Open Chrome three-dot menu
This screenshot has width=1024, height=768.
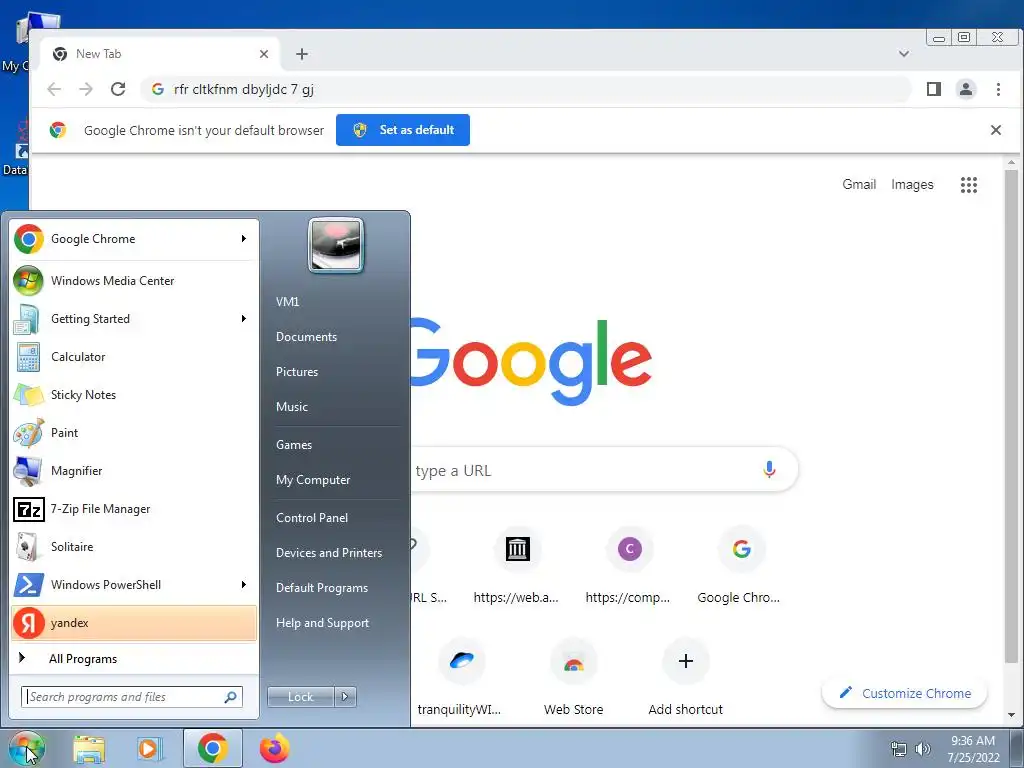[998, 89]
